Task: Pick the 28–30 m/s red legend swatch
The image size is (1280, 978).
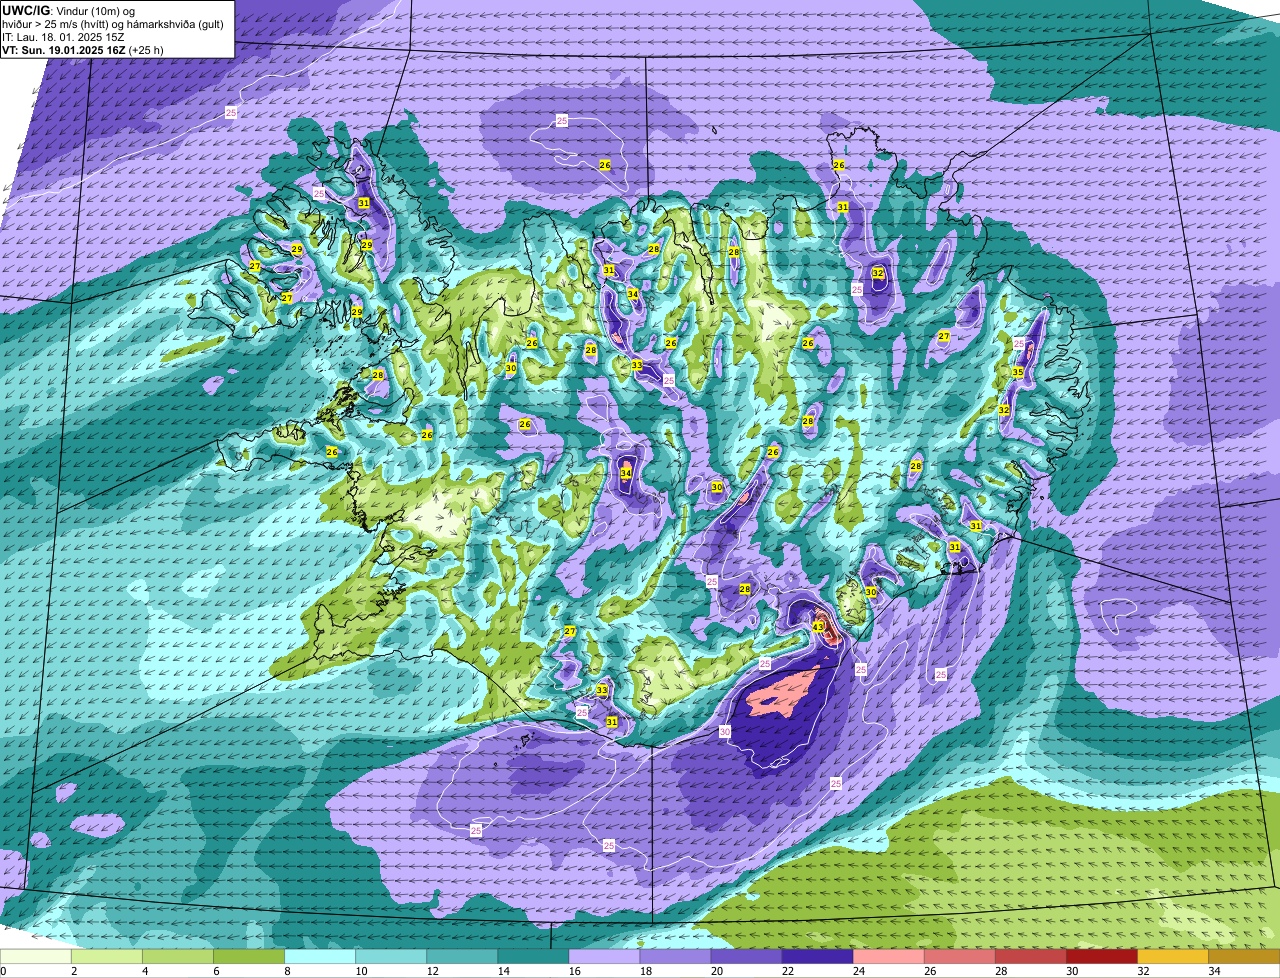Action: tap(1030, 957)
